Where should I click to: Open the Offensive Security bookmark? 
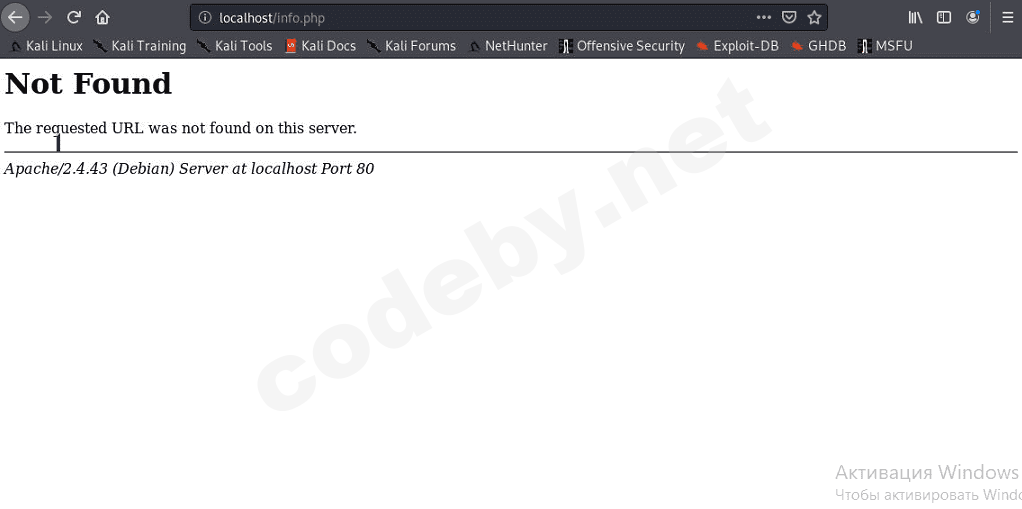tap(622, 46)
